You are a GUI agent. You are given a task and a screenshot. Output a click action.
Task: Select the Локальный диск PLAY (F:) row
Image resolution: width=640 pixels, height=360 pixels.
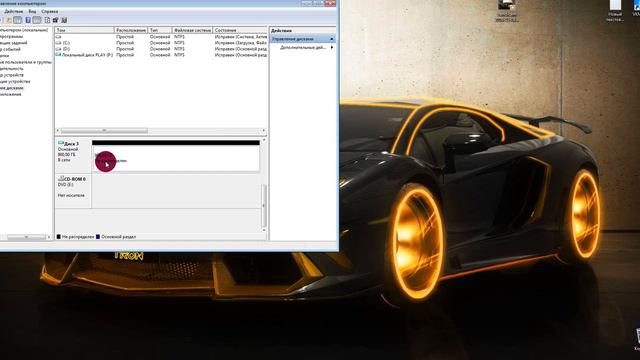[161, 55]
